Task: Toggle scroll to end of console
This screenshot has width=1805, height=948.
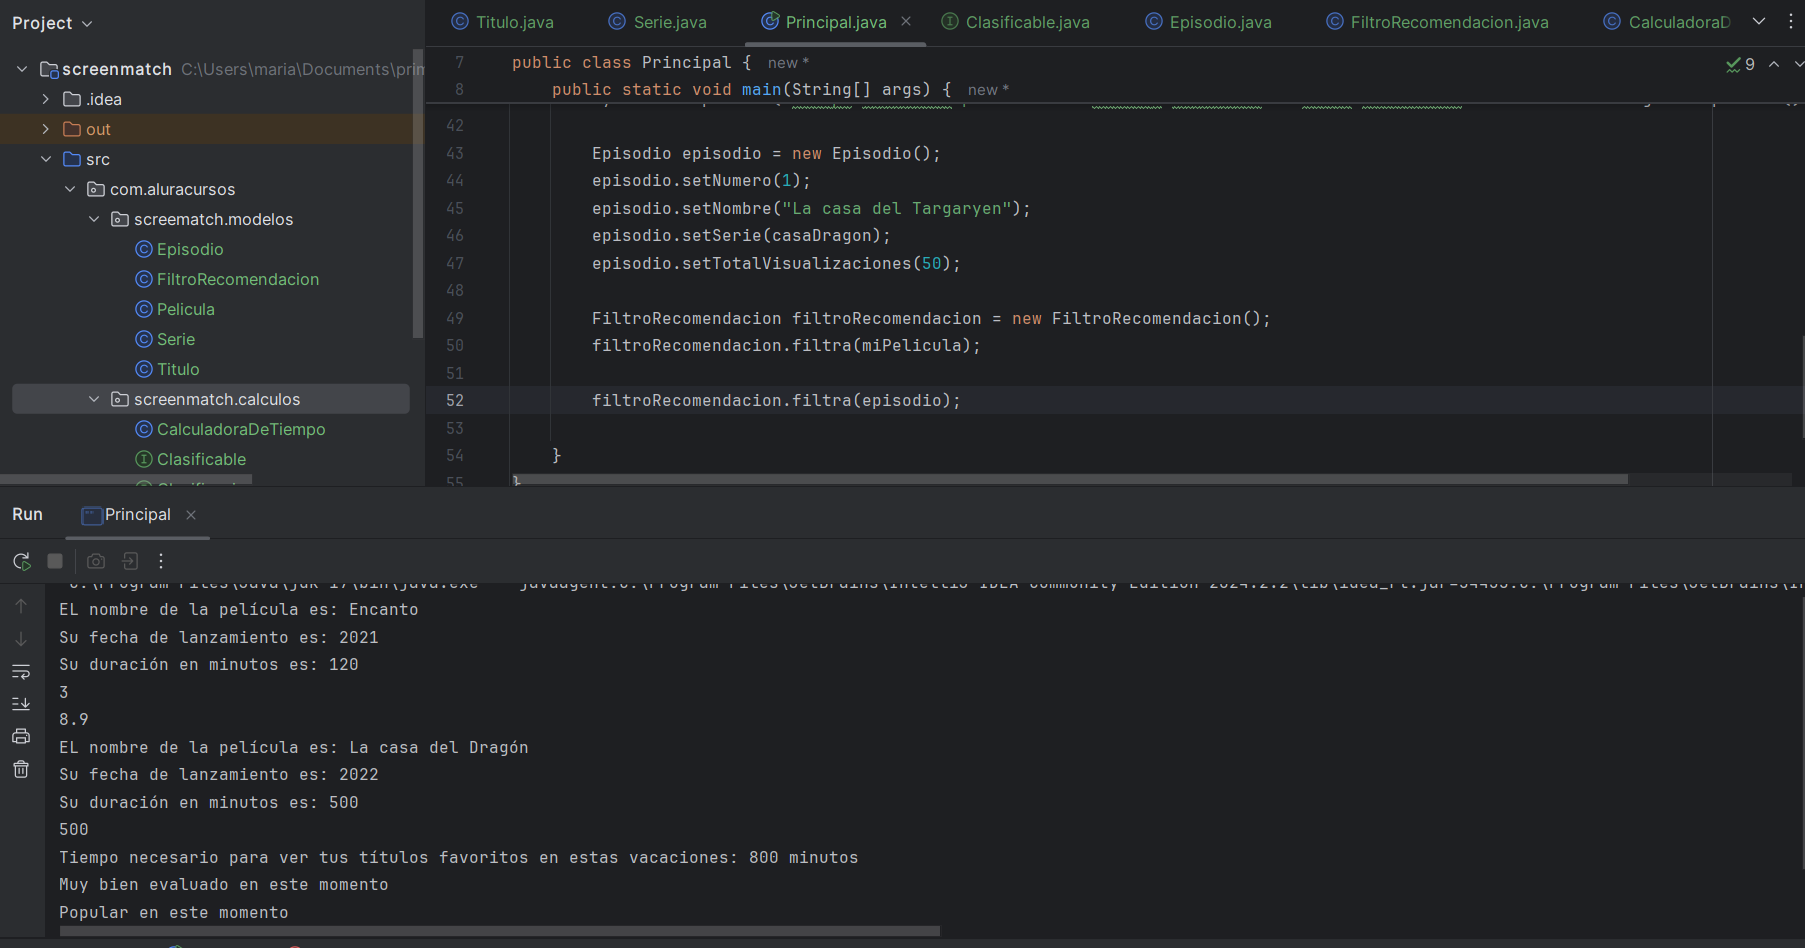Action: coord(21,704)
